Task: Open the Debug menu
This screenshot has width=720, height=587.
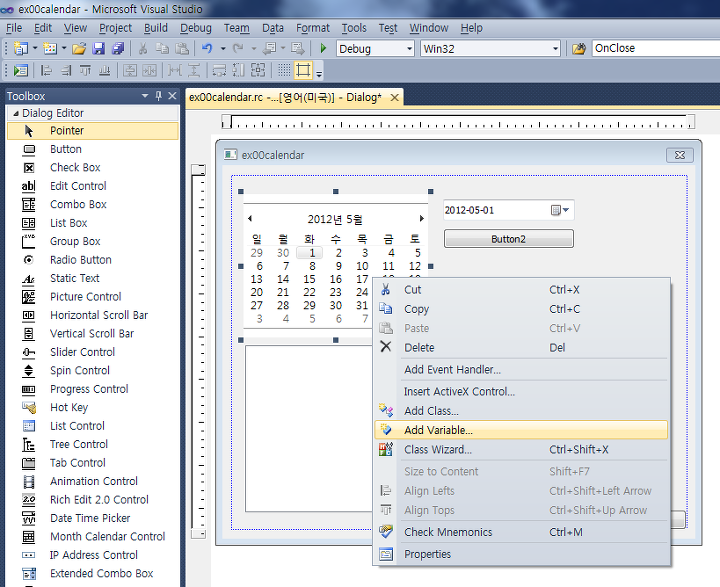Action: click(196, 28)
